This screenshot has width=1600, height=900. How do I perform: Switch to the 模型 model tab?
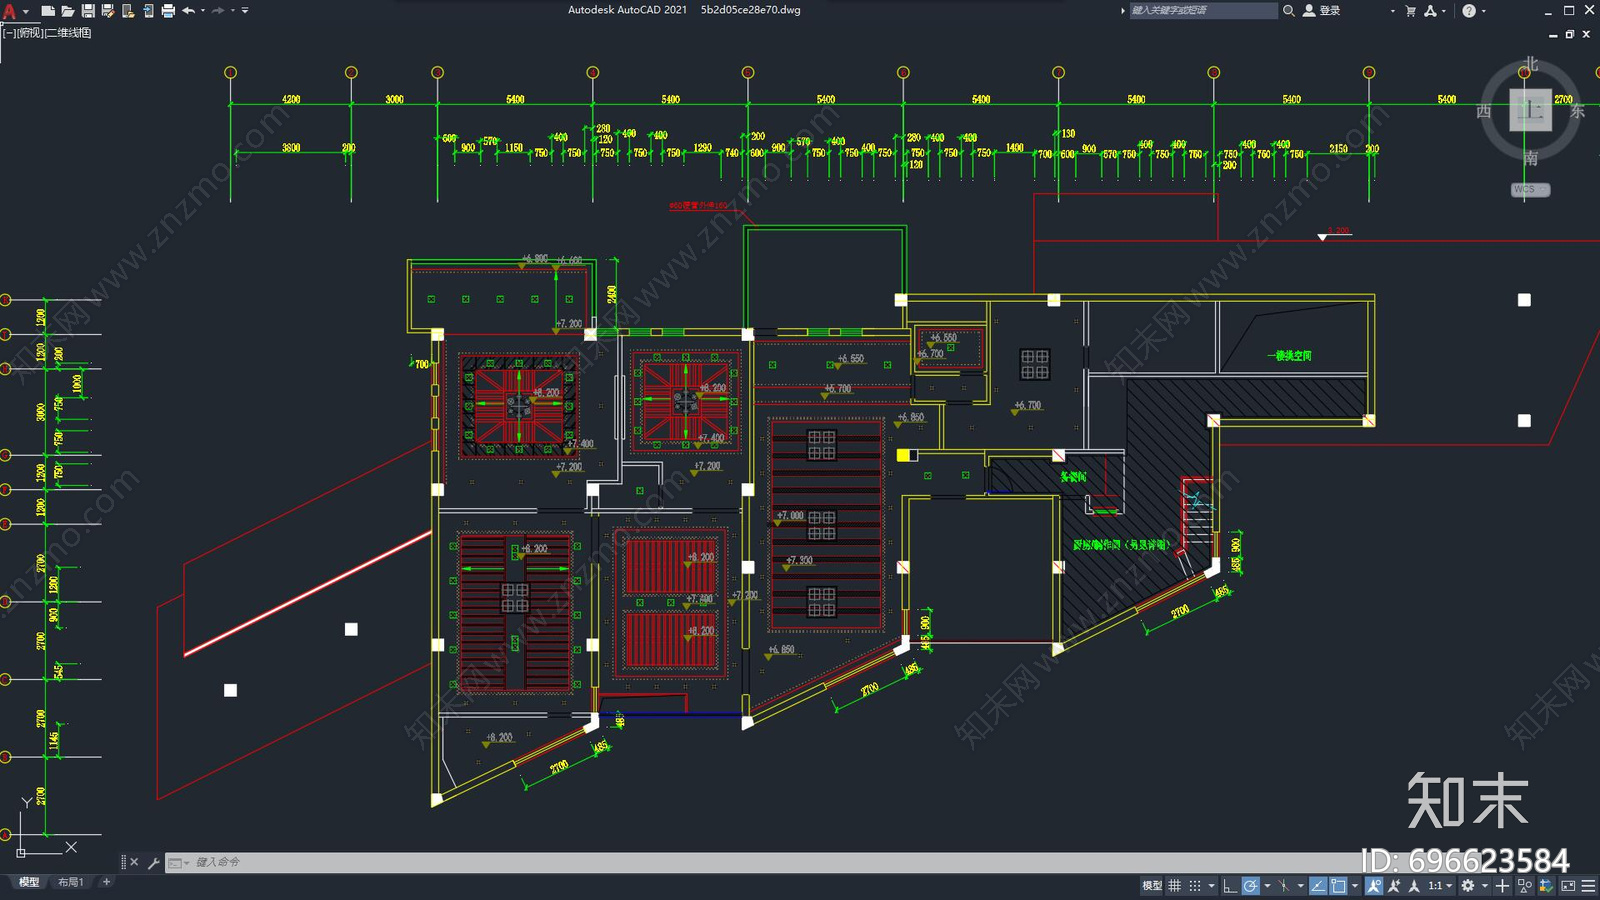[x=29, y=882]
